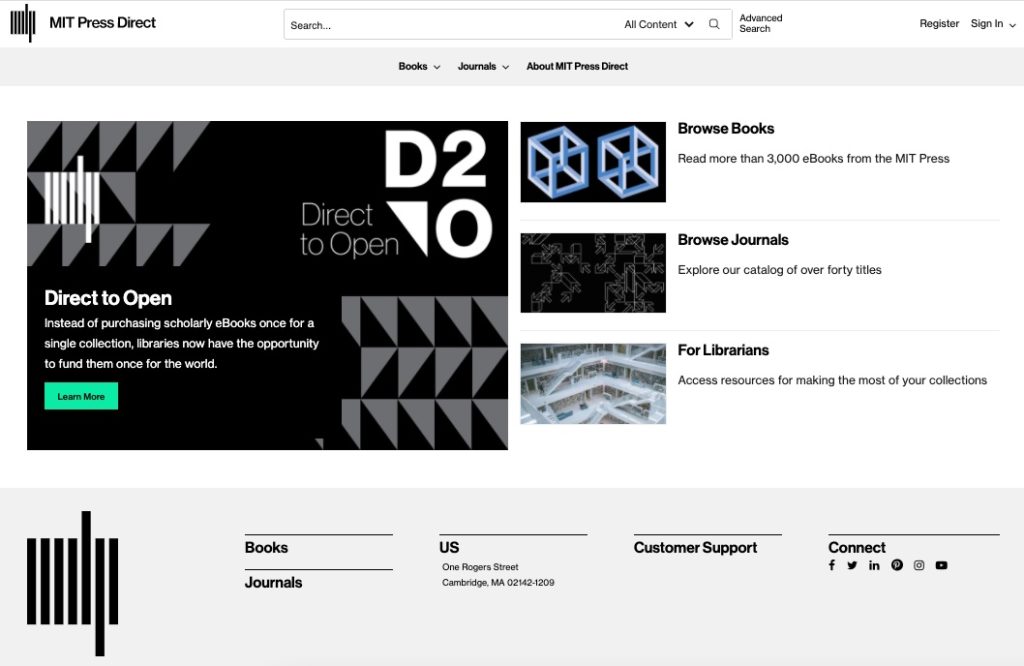The image size is (1024, 666).
Task: Open the LinkedIn social icon
Action: (x=874, y=565)
